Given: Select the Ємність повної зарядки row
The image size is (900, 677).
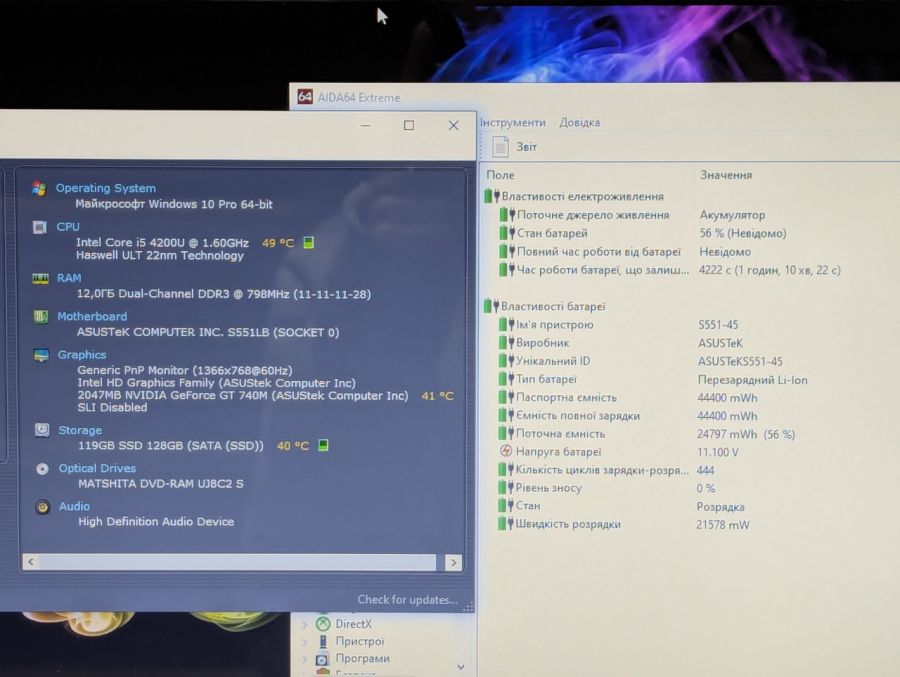Looking at the screenshot, I should [x=627, y=416].
